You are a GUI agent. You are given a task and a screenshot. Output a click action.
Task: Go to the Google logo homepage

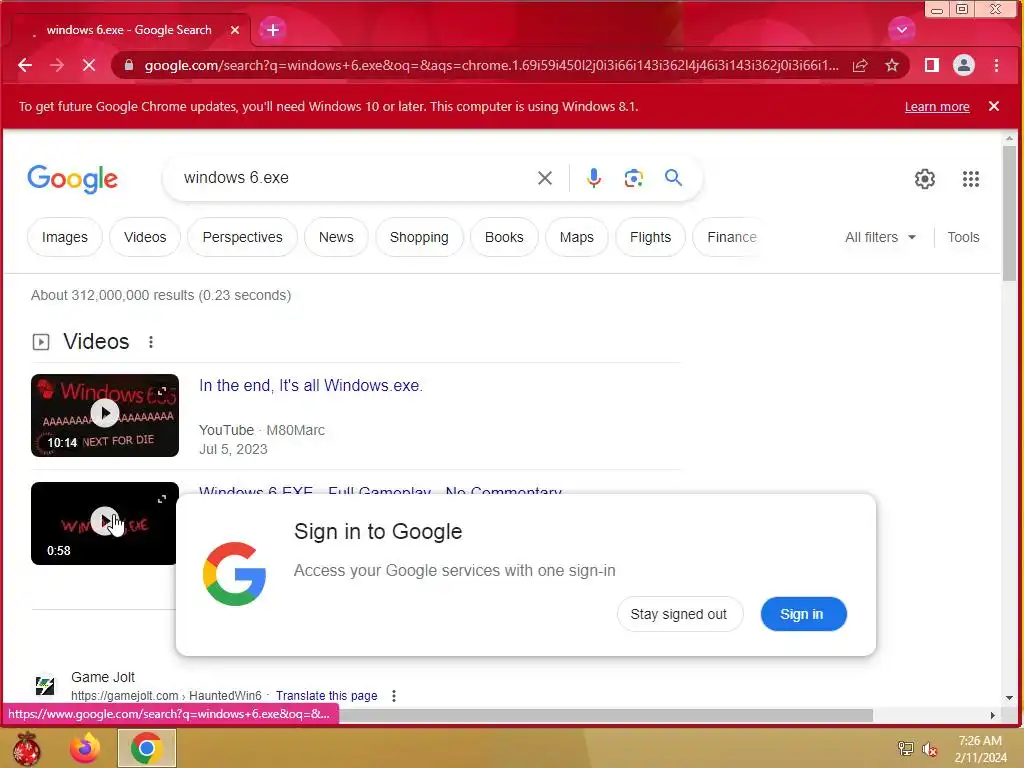pos(72,178)
